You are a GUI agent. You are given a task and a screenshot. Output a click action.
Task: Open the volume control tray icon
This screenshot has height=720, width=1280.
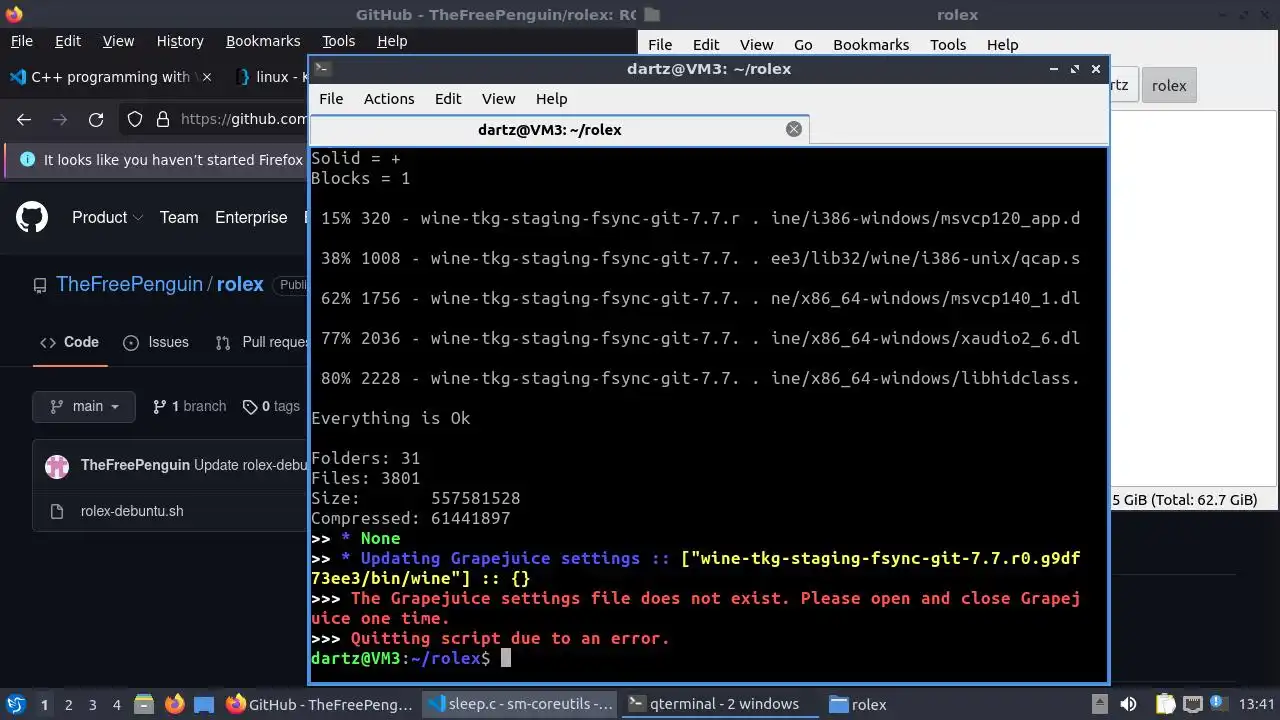[x=1128, y=704]
